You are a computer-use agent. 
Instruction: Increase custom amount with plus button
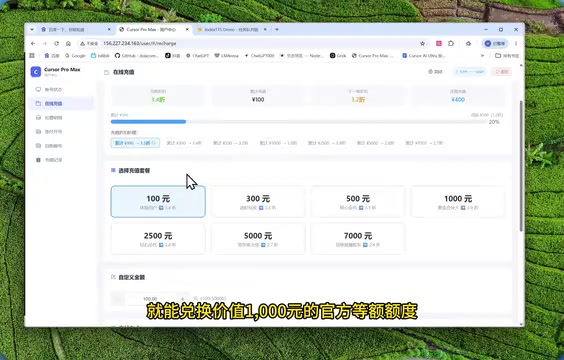183,299
